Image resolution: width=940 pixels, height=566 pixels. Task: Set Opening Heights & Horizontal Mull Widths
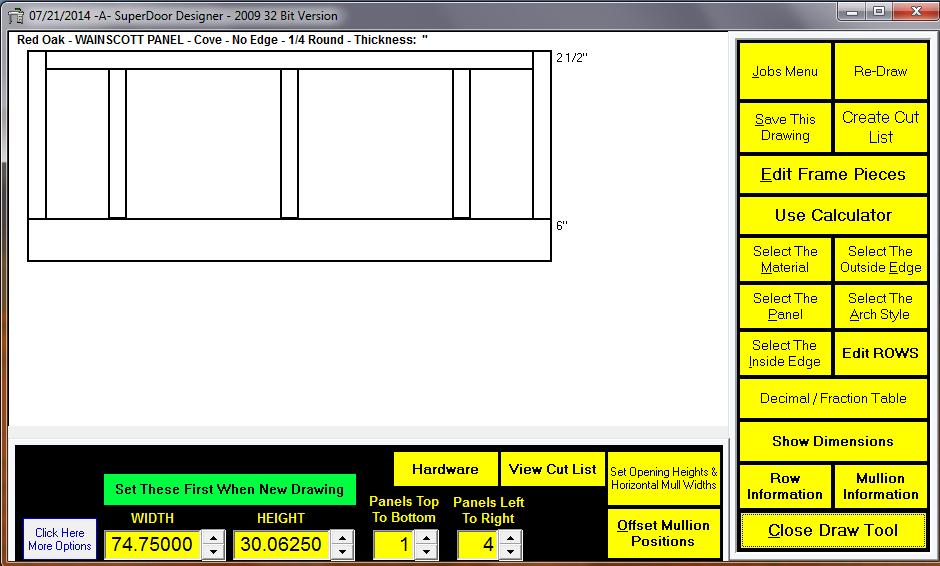(664, 478)
